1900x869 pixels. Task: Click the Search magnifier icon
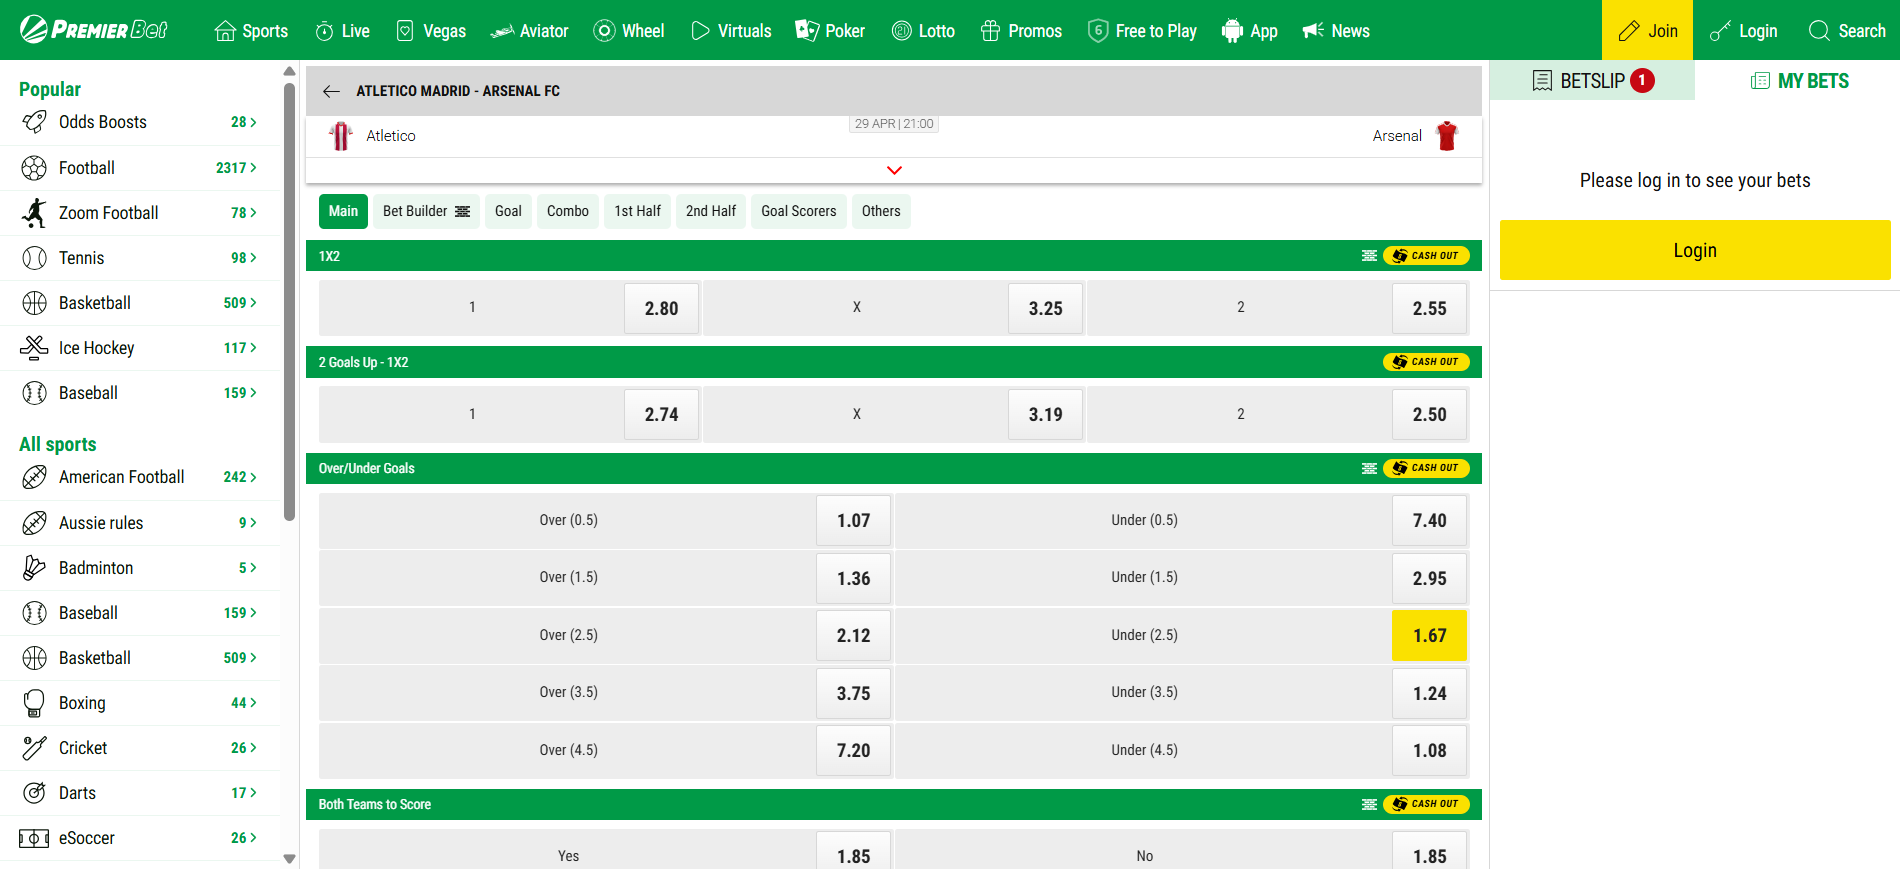coord(1819,31)
